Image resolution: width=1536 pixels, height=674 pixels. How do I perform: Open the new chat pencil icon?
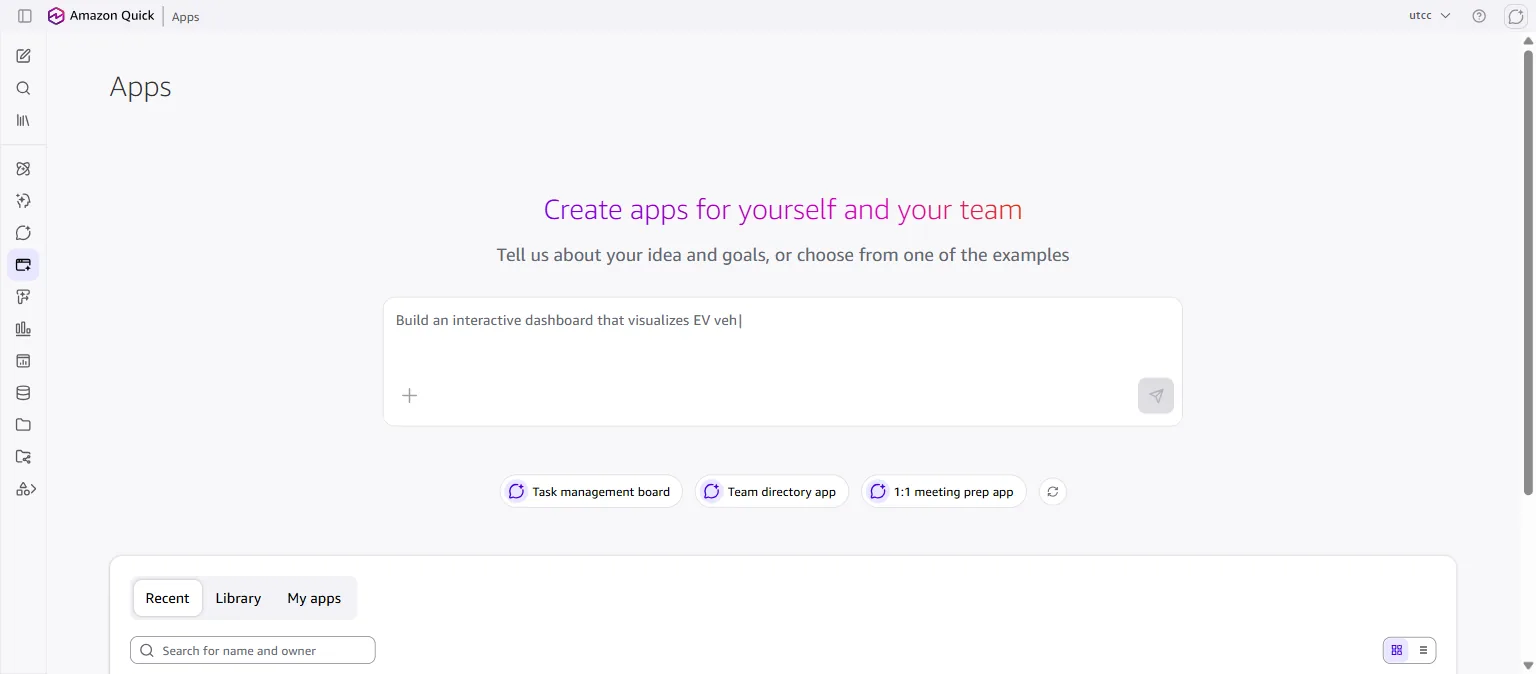tap(23, 56)
